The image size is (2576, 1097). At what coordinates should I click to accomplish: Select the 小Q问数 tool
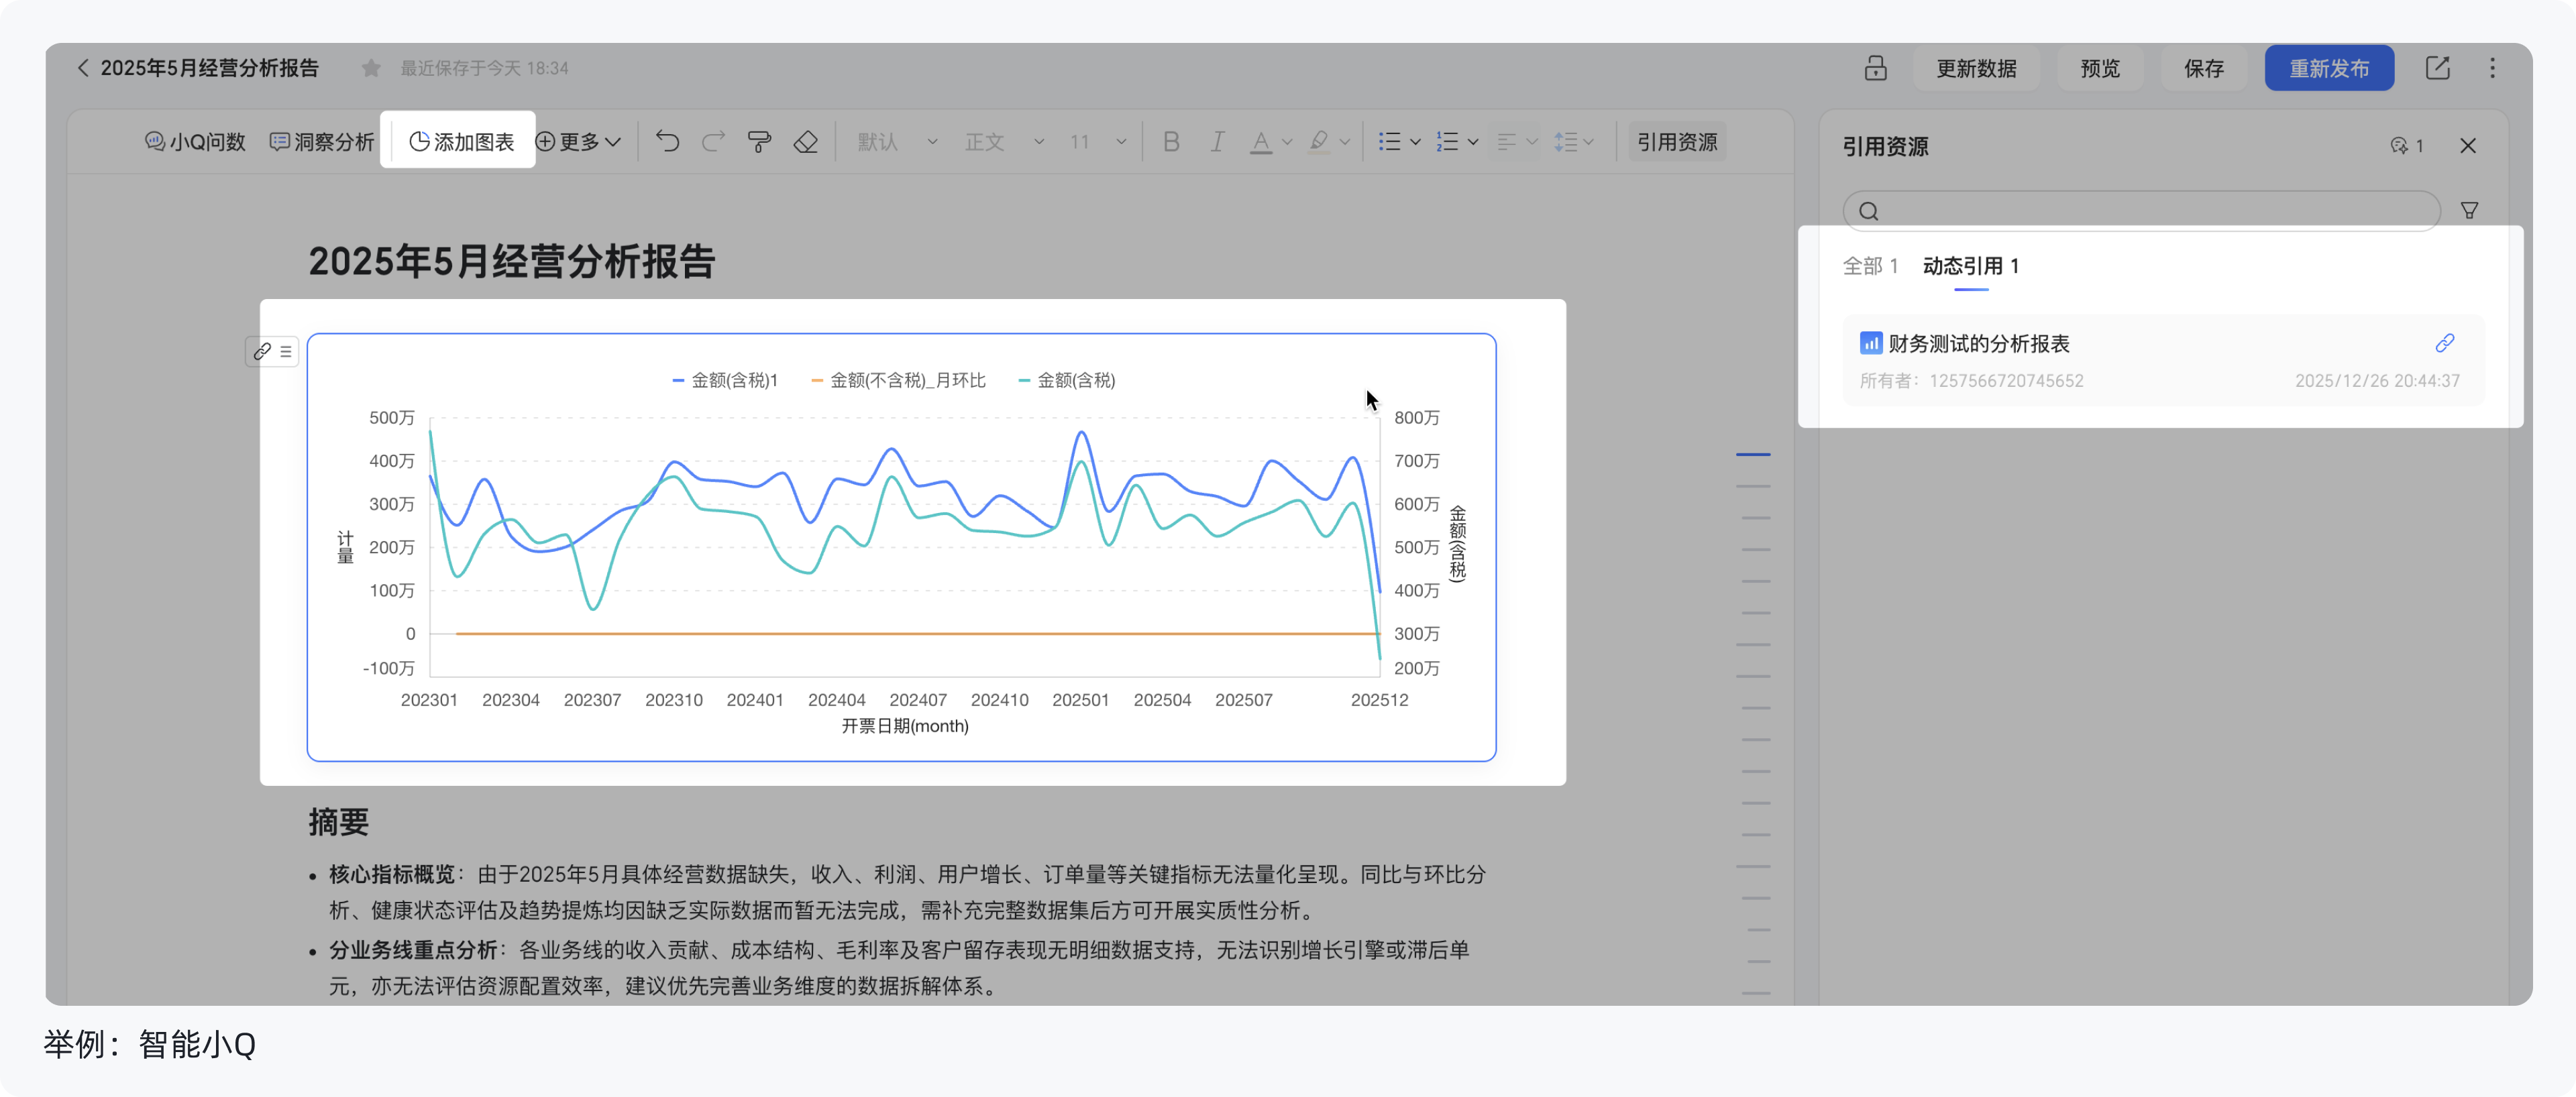click(x=196, y=141)
